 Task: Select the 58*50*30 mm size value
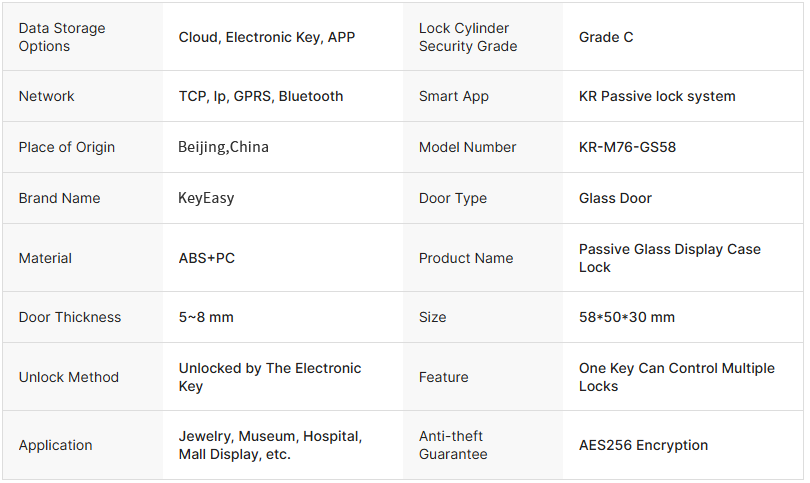pyautogui.click(x=626, y=317)
